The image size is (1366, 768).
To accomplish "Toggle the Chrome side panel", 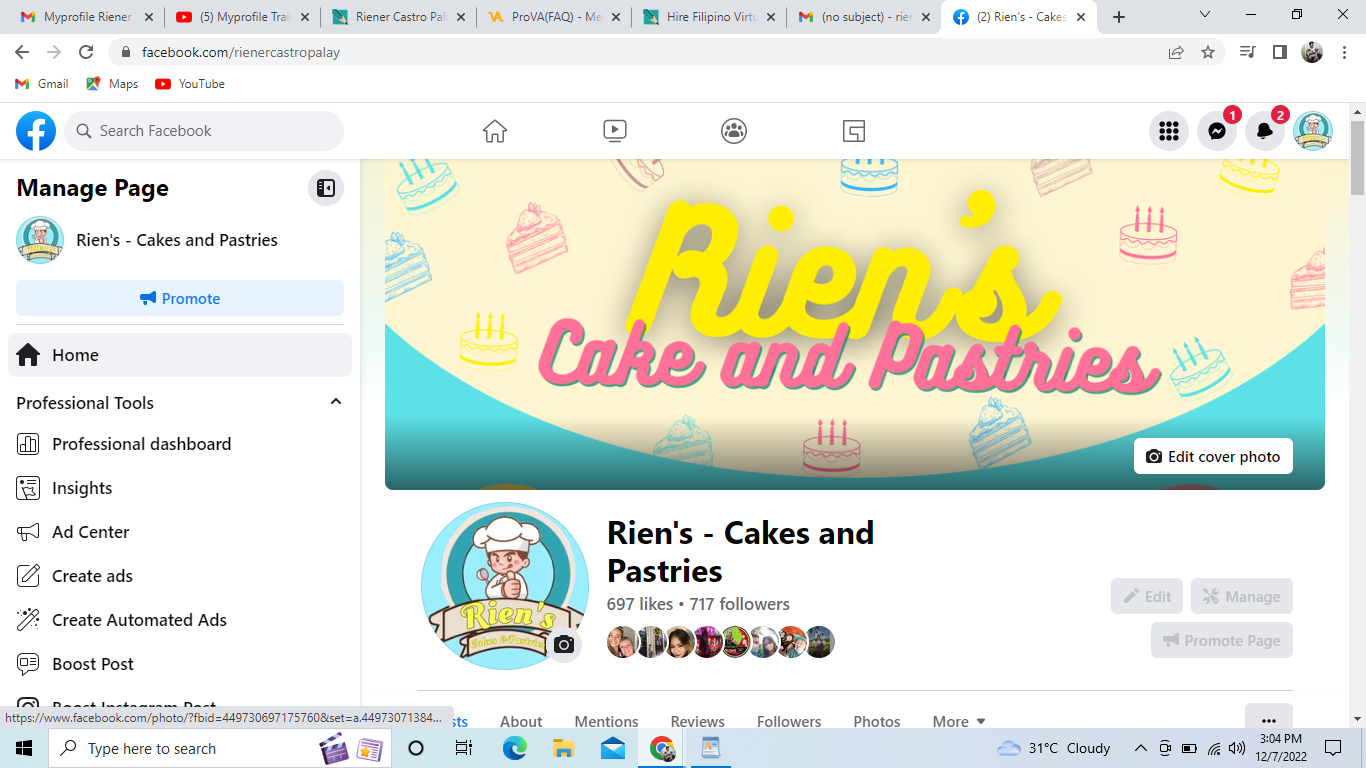I will point(1279,52).
